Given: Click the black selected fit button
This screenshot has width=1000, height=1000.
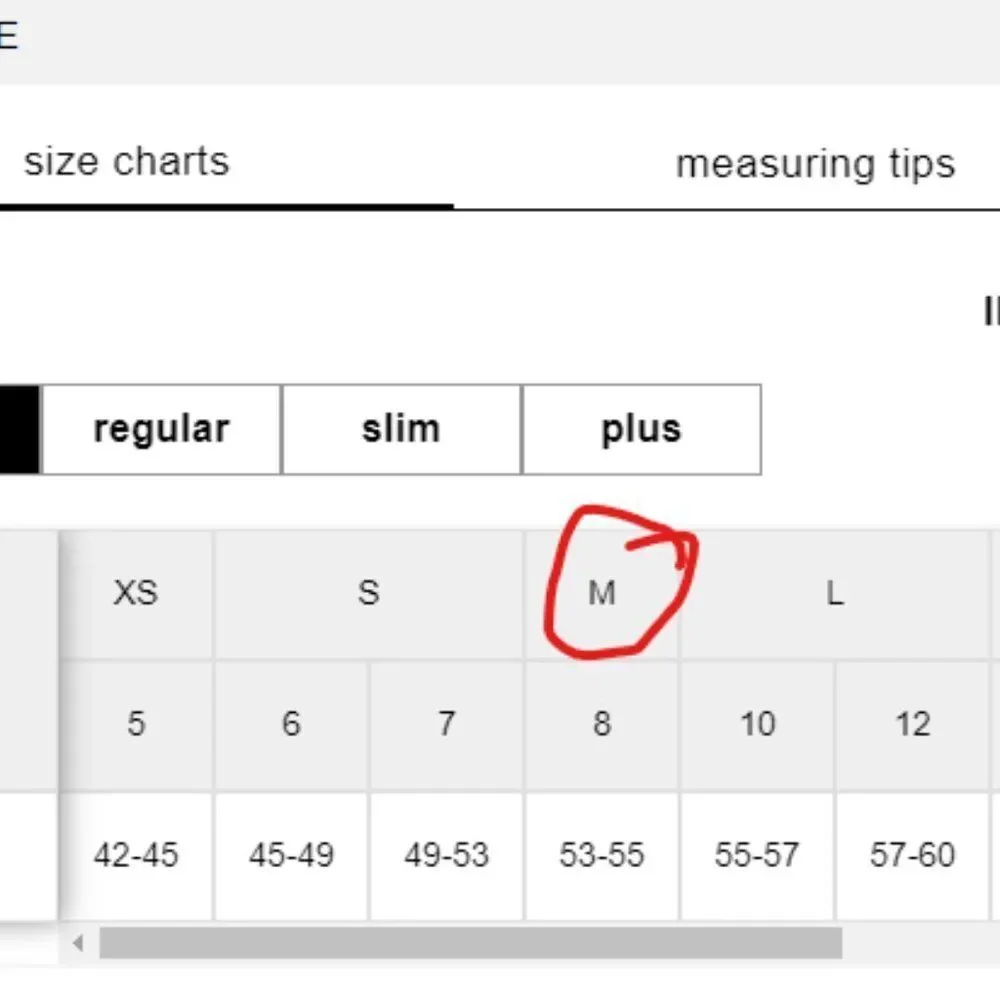Looking at the screenshot, I should (20, 429).
